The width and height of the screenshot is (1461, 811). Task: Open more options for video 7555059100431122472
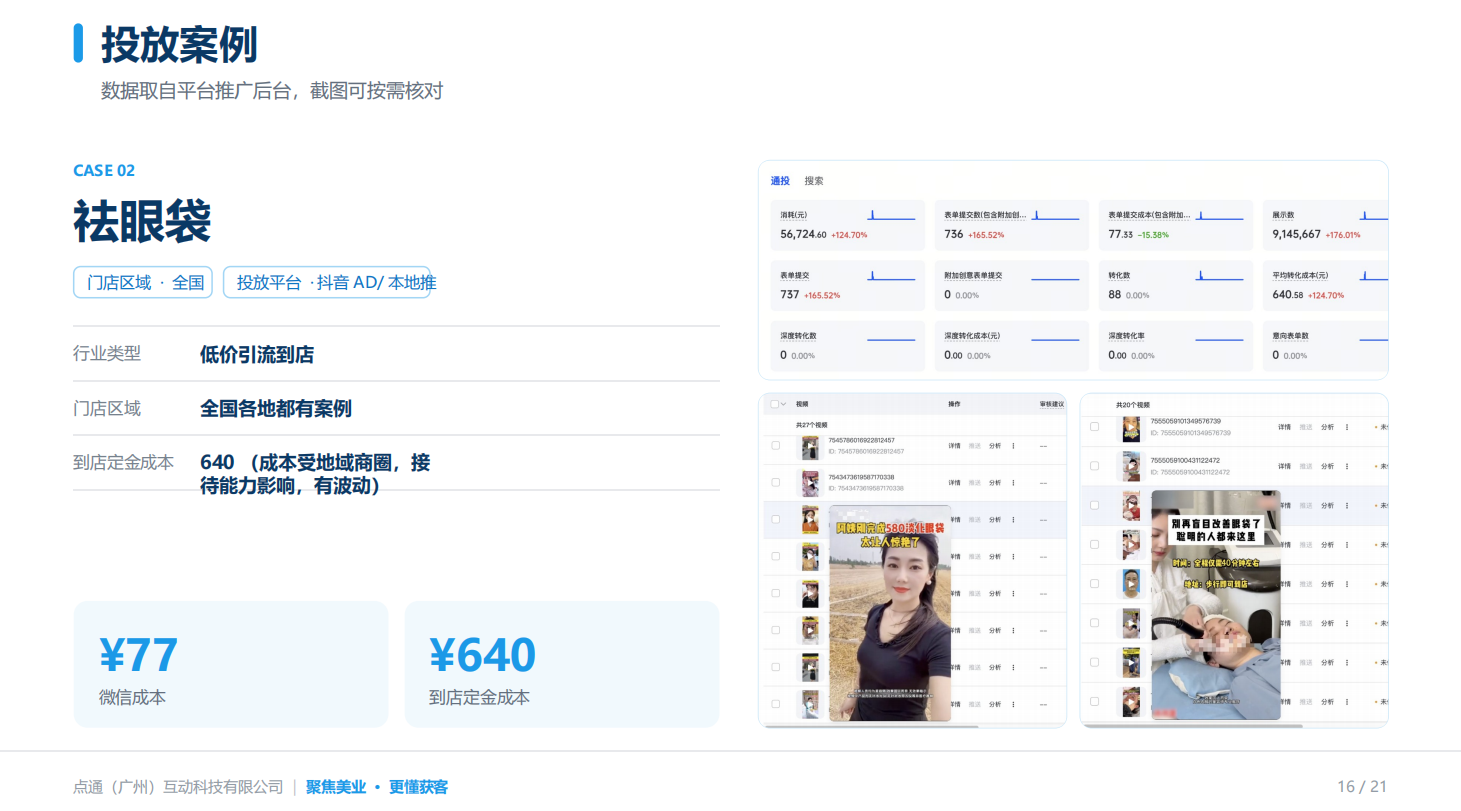click(1346, 466)
